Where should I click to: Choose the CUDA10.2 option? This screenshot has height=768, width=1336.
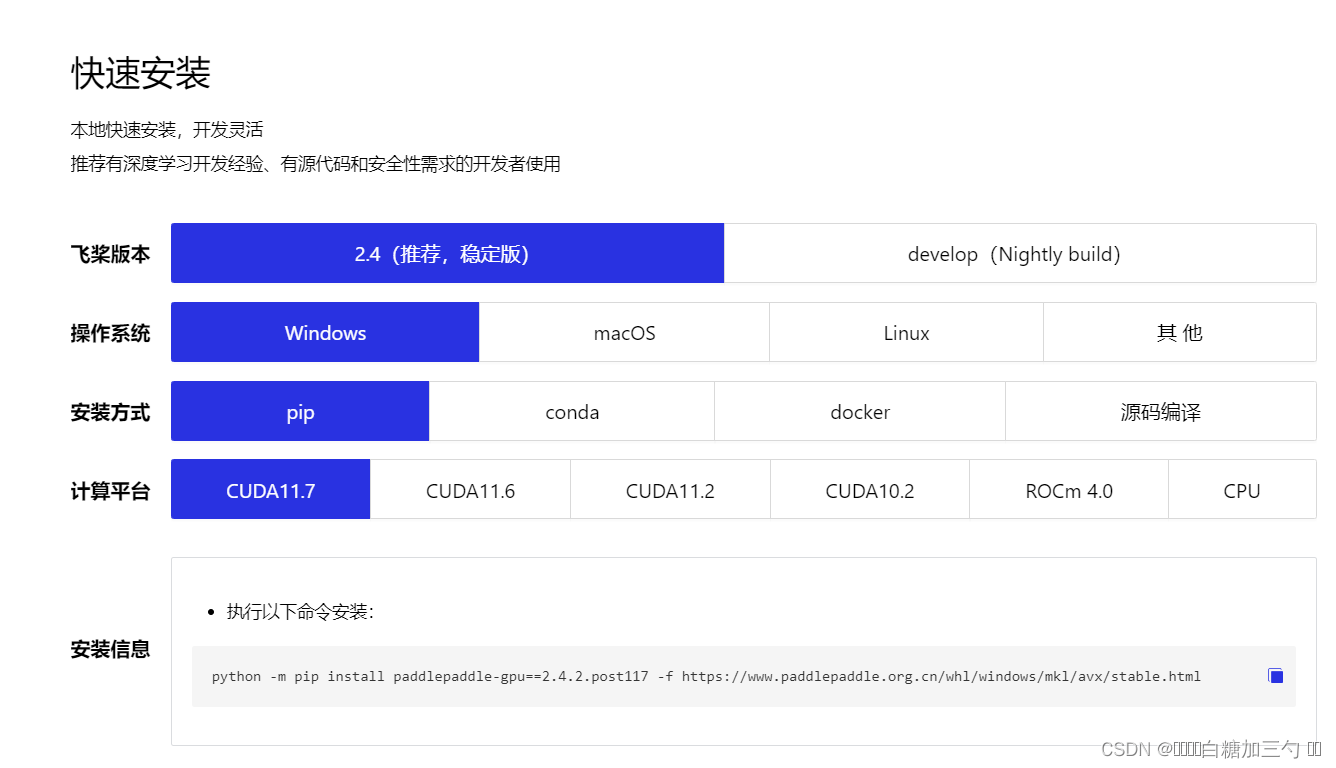870,489
